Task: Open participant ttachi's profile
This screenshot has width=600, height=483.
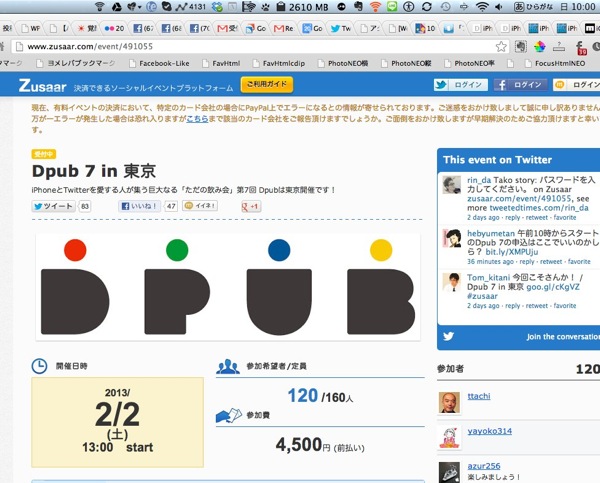Action: [x=479, y=396]
